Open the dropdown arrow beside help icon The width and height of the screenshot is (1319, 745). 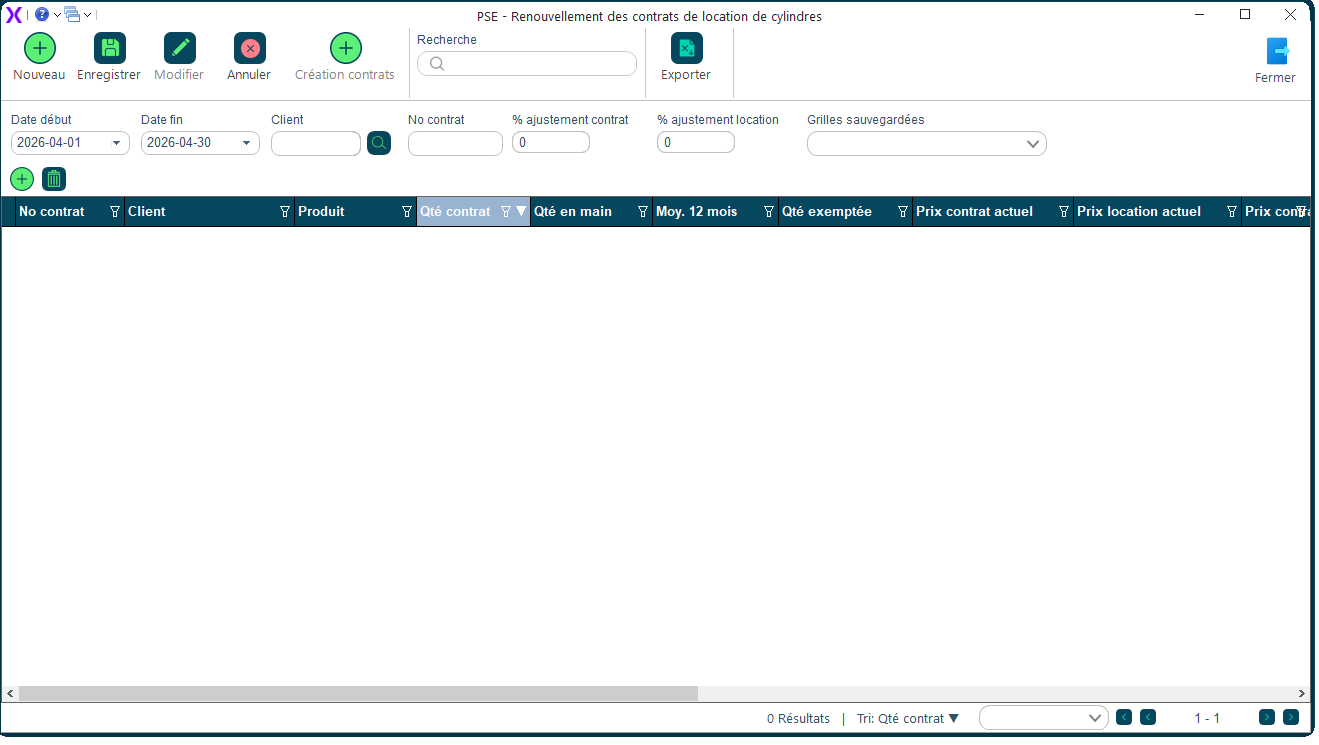tap(57, 14)
